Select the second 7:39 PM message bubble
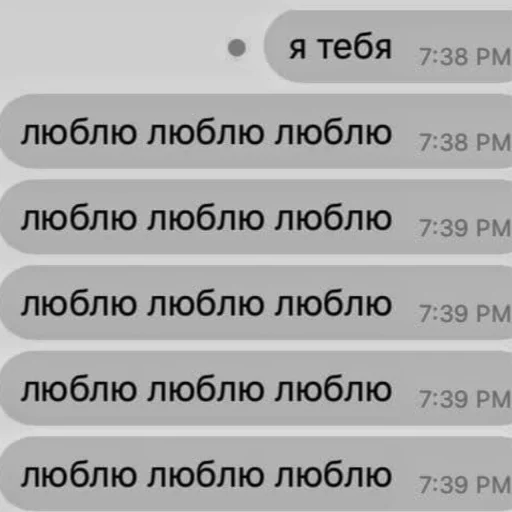The height and width of the screenshot is (512, 512). click(x=256, y=303)
